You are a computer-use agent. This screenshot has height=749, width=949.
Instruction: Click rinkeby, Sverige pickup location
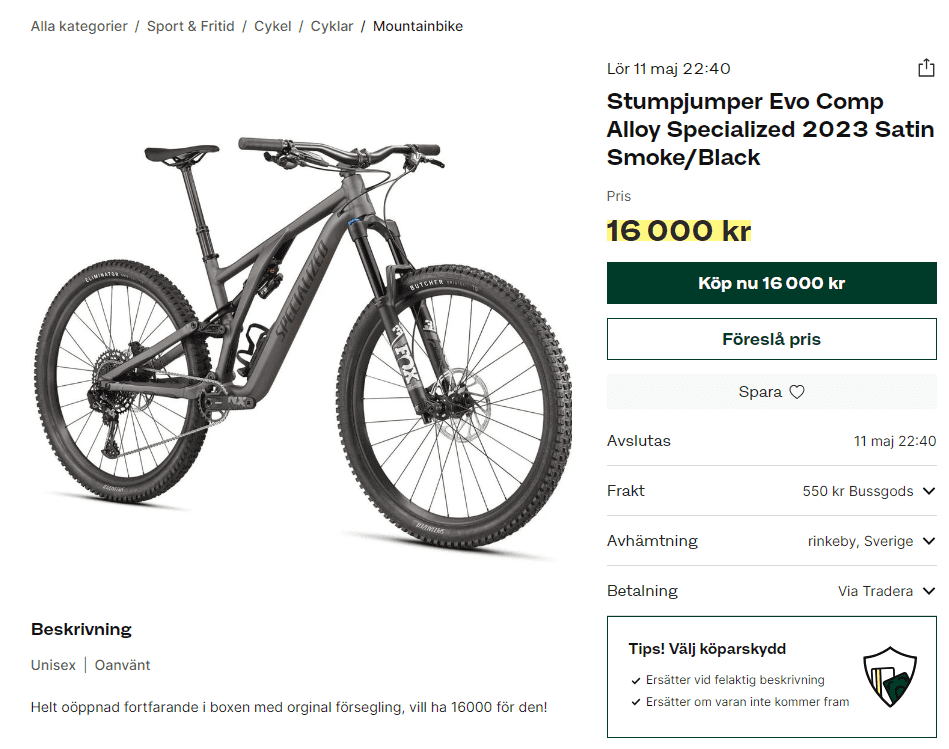click(x=860, y=541)
